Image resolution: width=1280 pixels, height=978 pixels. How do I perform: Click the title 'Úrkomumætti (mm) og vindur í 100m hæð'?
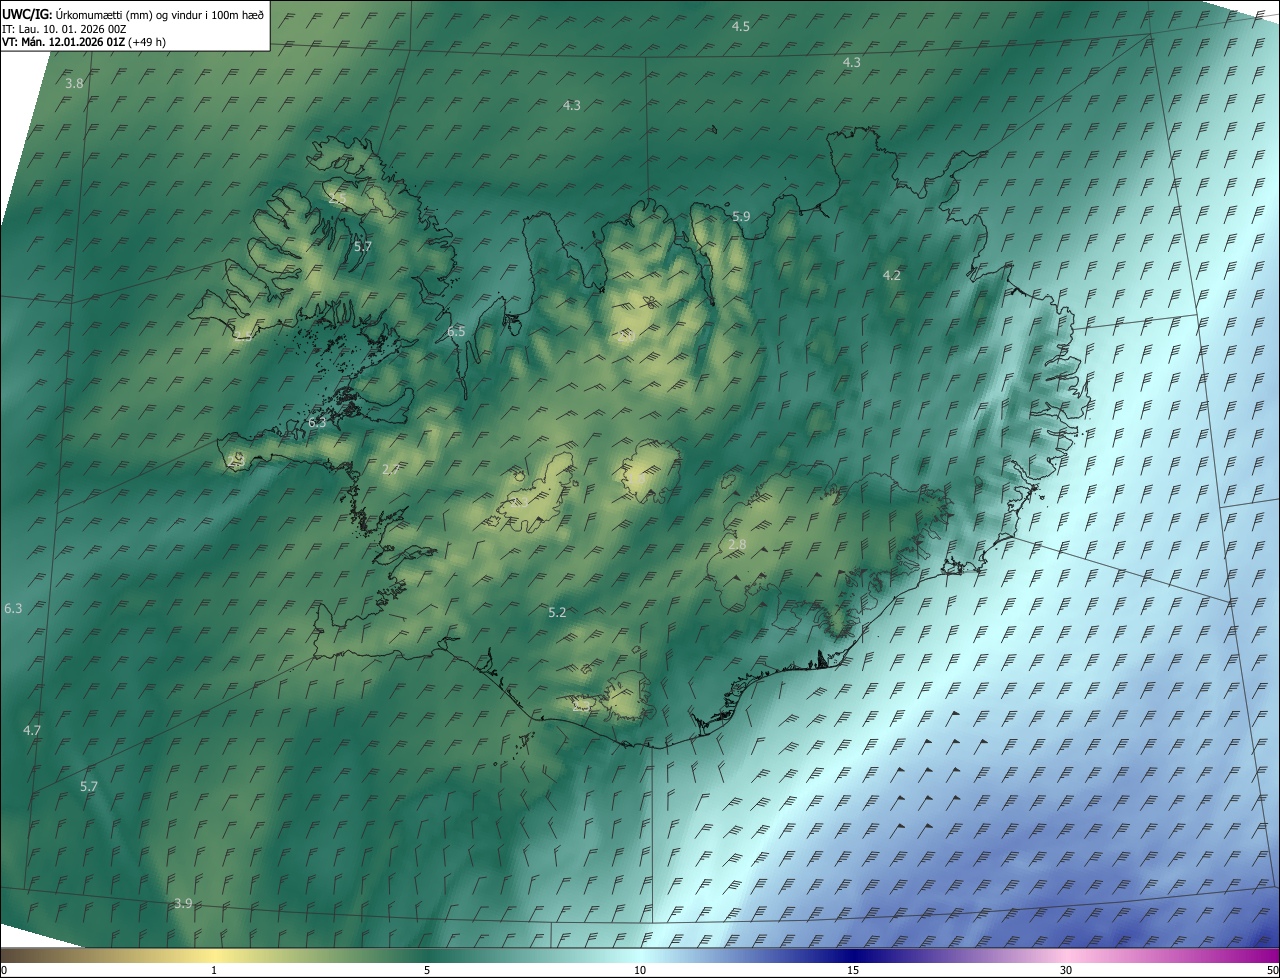(159, 14)
